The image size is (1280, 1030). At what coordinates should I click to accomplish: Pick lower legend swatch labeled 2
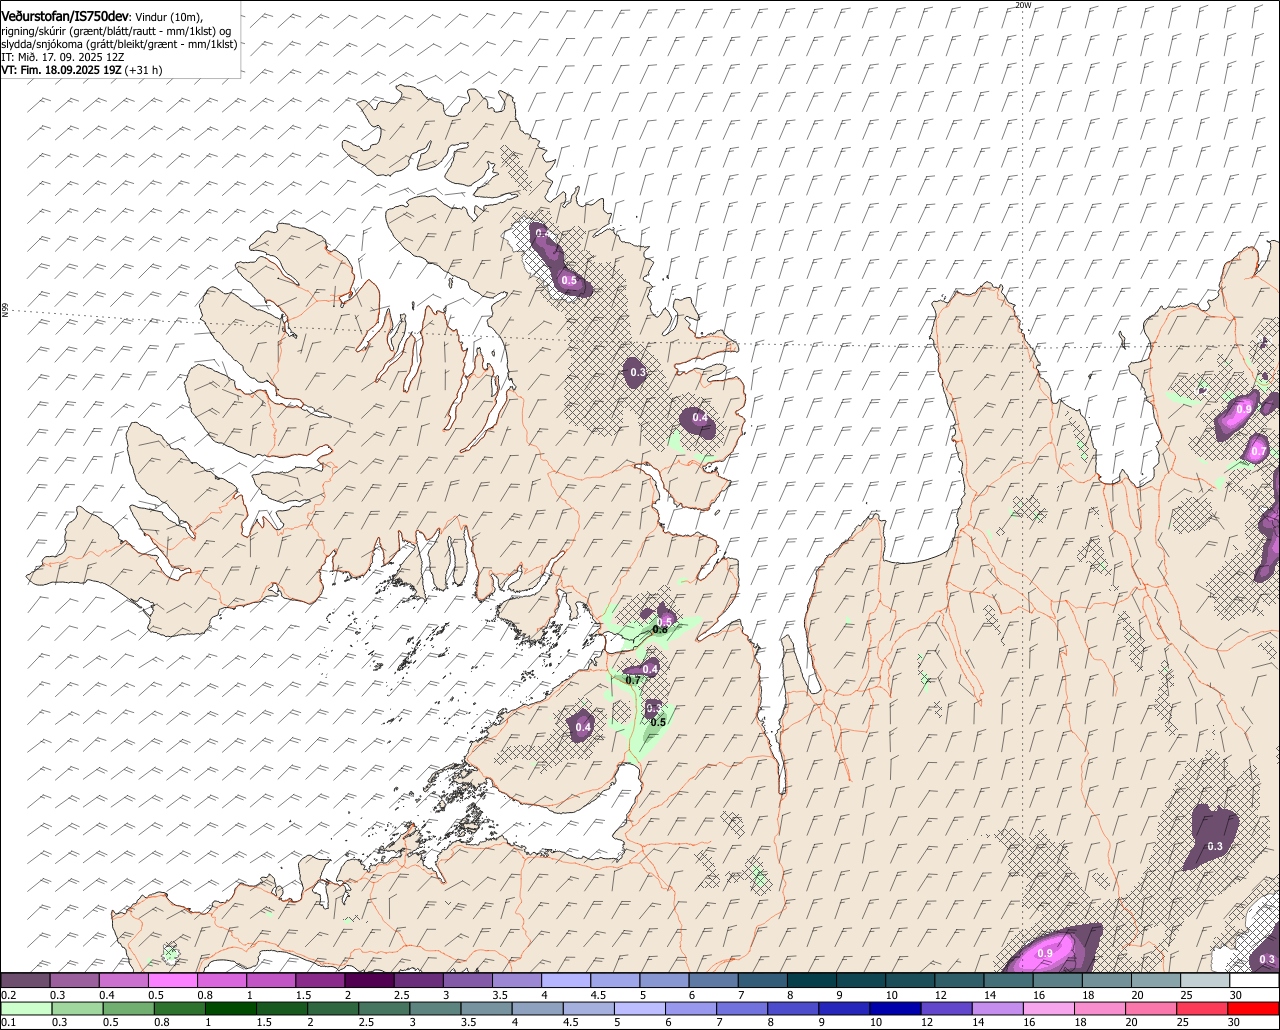coord(333,1008)
